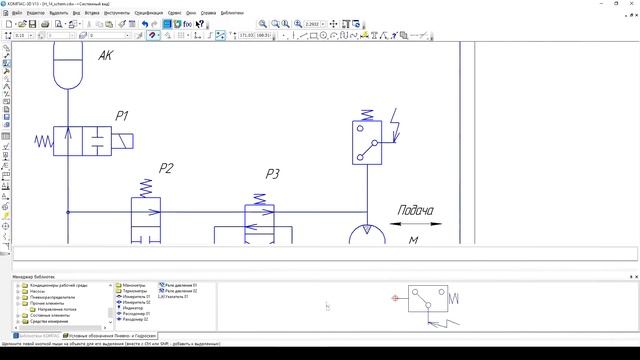This screenshot has width=640, height=360.
Task: Select the text insertion tool
Action: (374, 36)
